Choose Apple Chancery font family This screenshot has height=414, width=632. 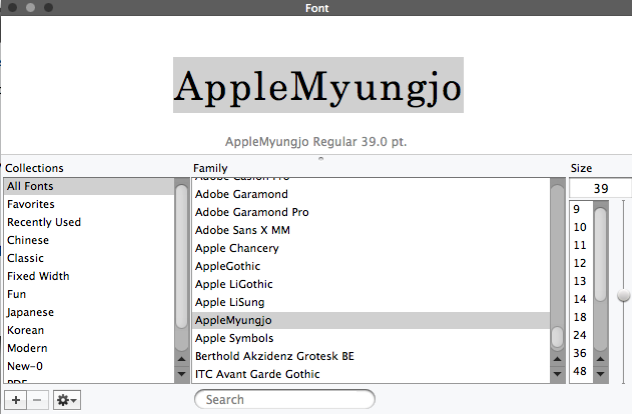(x=371, y=248)
